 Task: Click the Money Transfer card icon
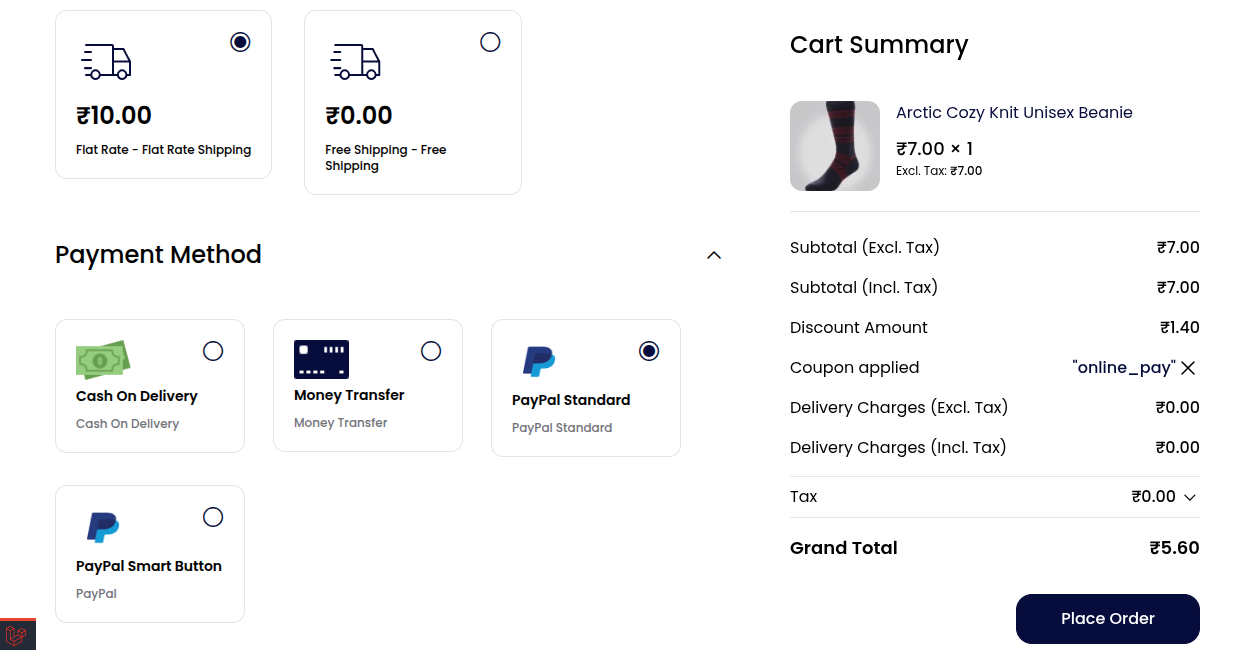[321, 359]
